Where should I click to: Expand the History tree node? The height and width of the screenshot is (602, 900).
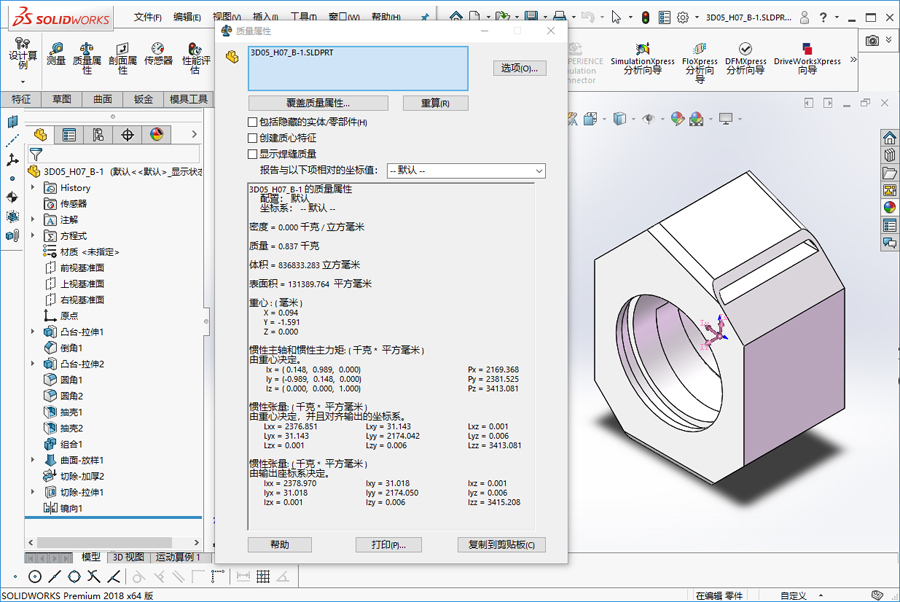pyautogui.click(x=33, y=188)
